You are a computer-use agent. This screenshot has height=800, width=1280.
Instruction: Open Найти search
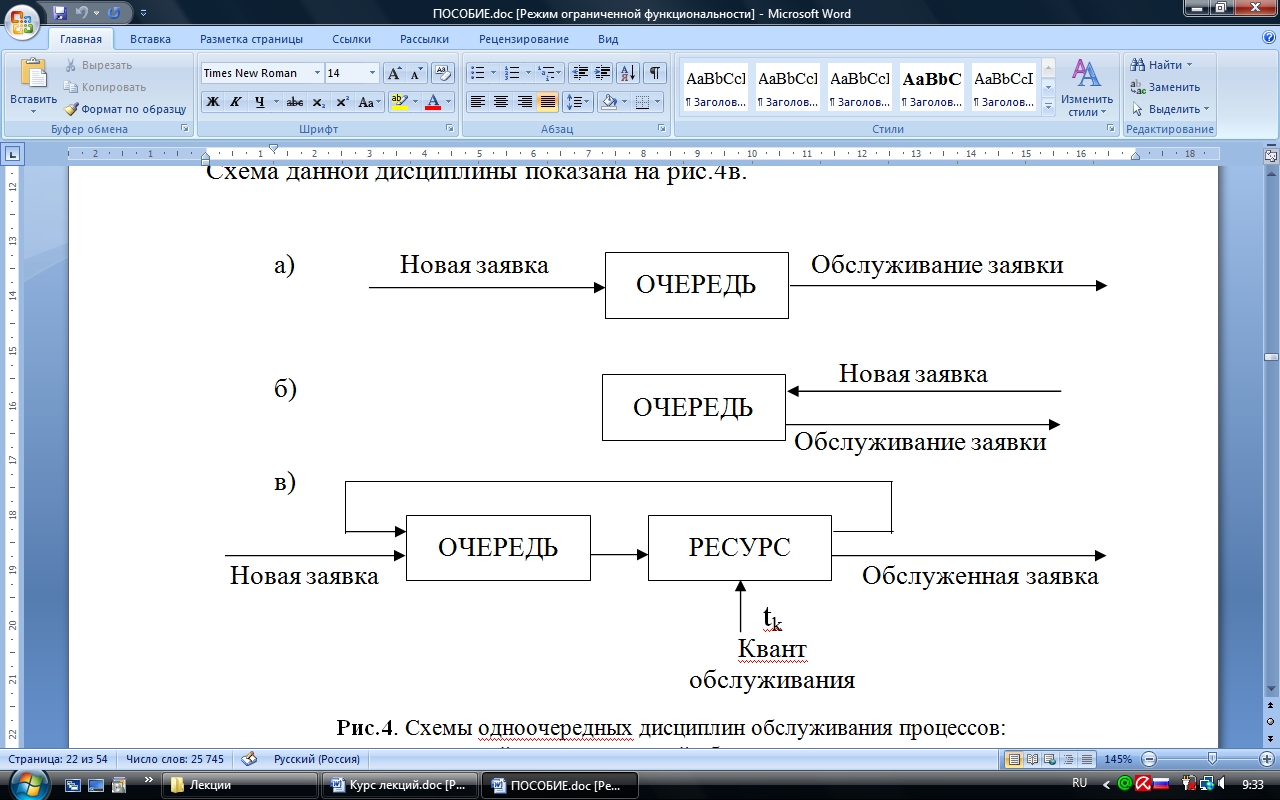[1162, 65]
